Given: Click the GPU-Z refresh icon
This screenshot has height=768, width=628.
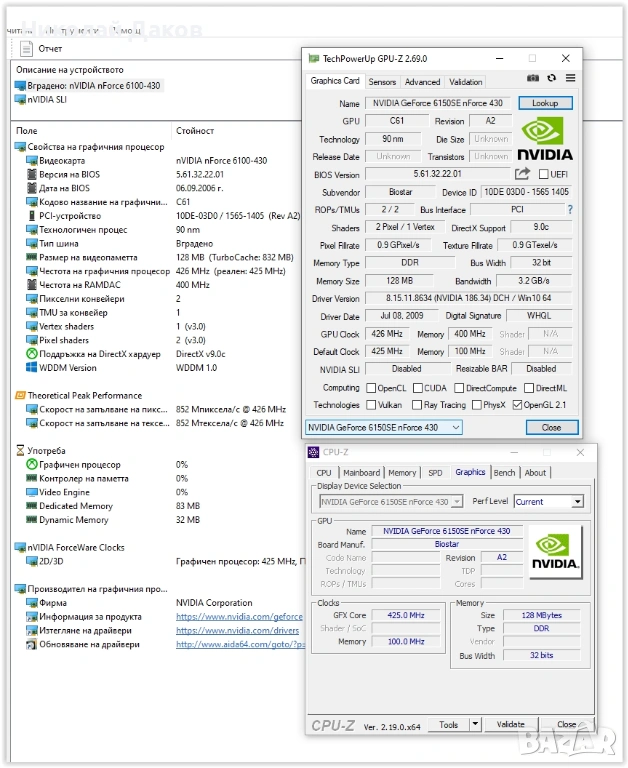Looking at the screenshot, I should tap(552, 78).
